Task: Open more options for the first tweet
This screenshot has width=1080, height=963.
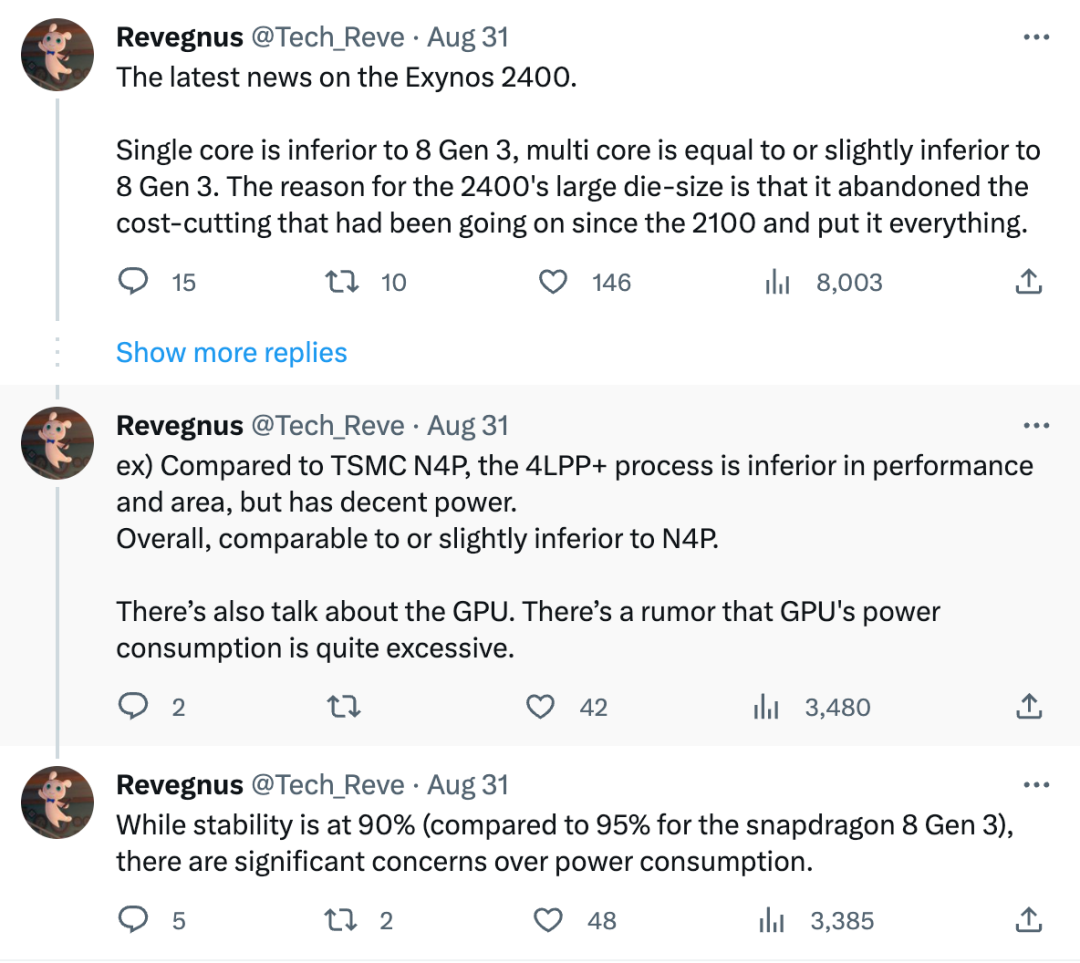Action: tap(1036, 38)
